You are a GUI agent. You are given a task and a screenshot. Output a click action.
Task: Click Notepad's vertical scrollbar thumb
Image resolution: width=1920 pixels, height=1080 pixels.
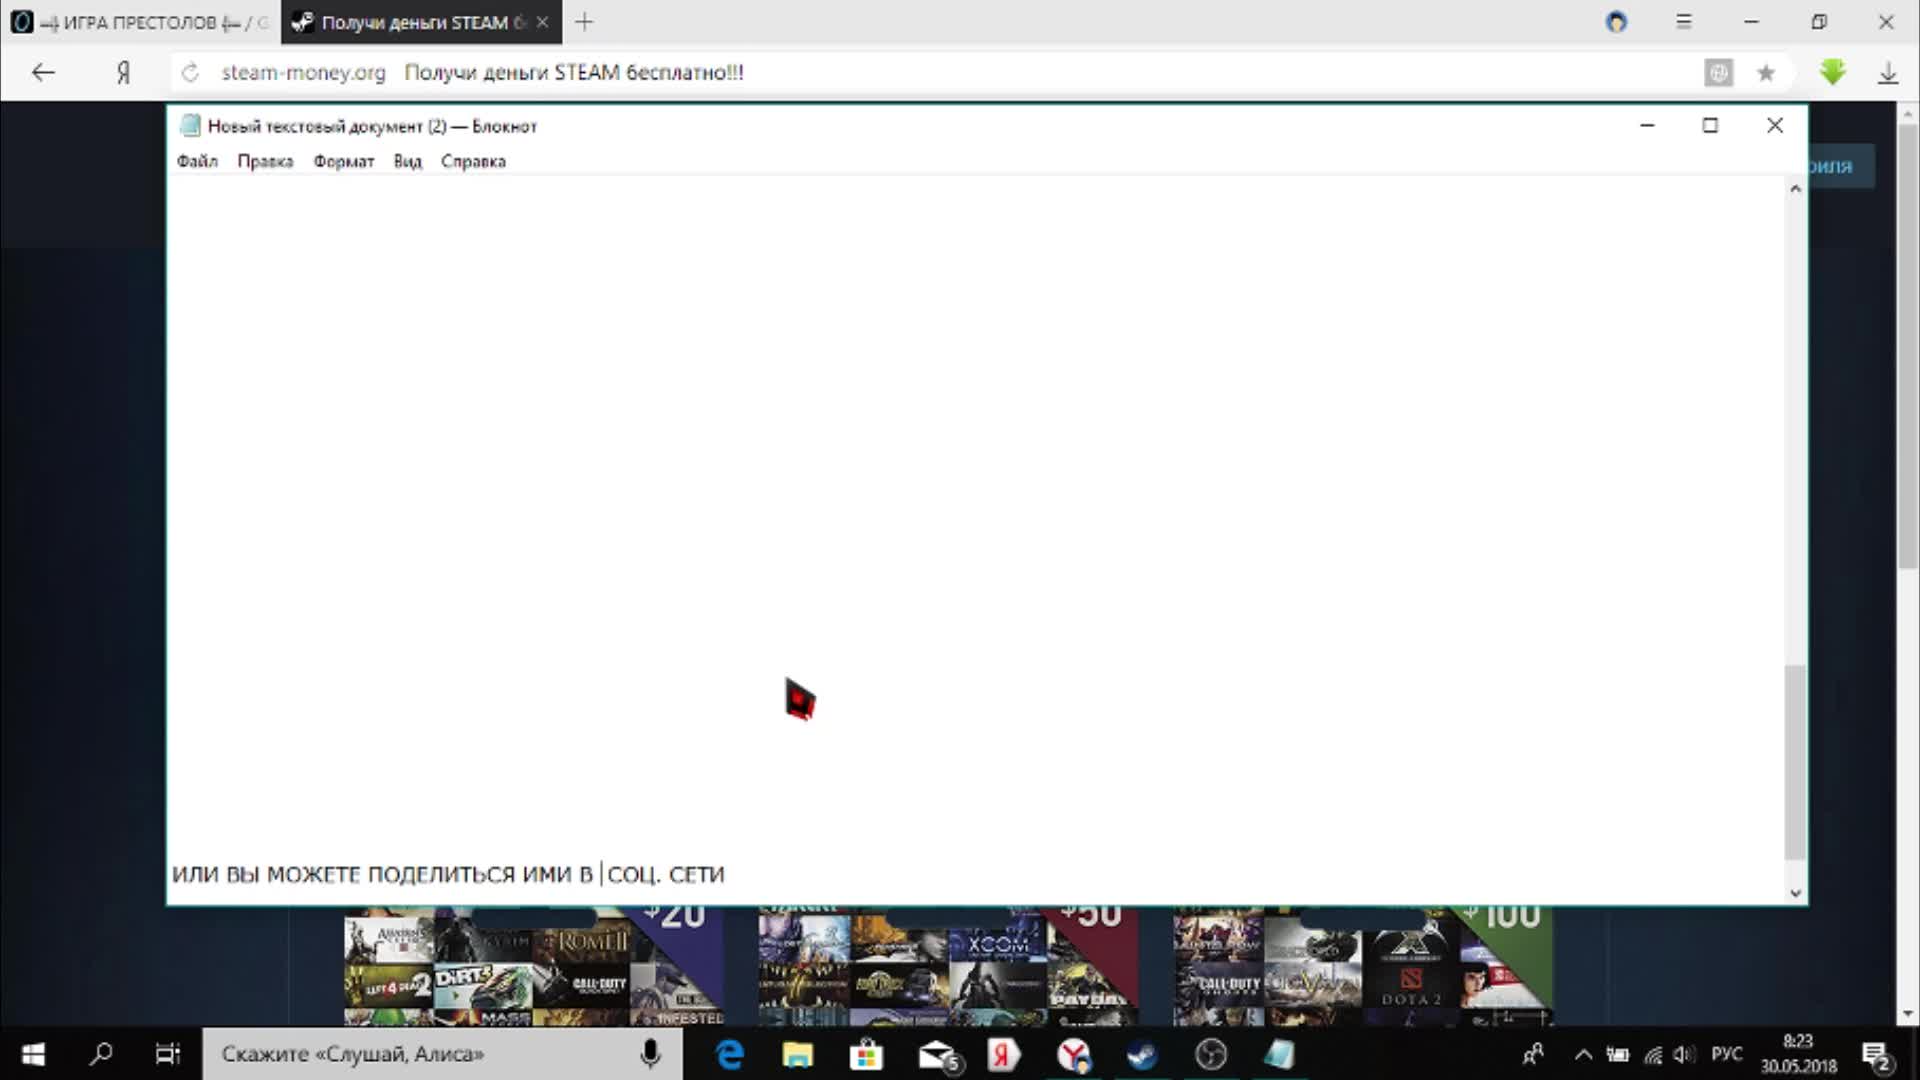[x=1795, y=761]
